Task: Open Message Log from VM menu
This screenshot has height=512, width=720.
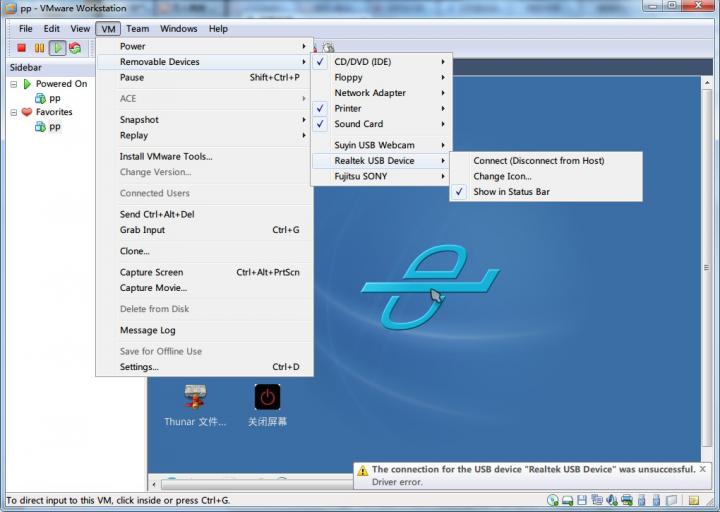Action: tap(205, 330)
